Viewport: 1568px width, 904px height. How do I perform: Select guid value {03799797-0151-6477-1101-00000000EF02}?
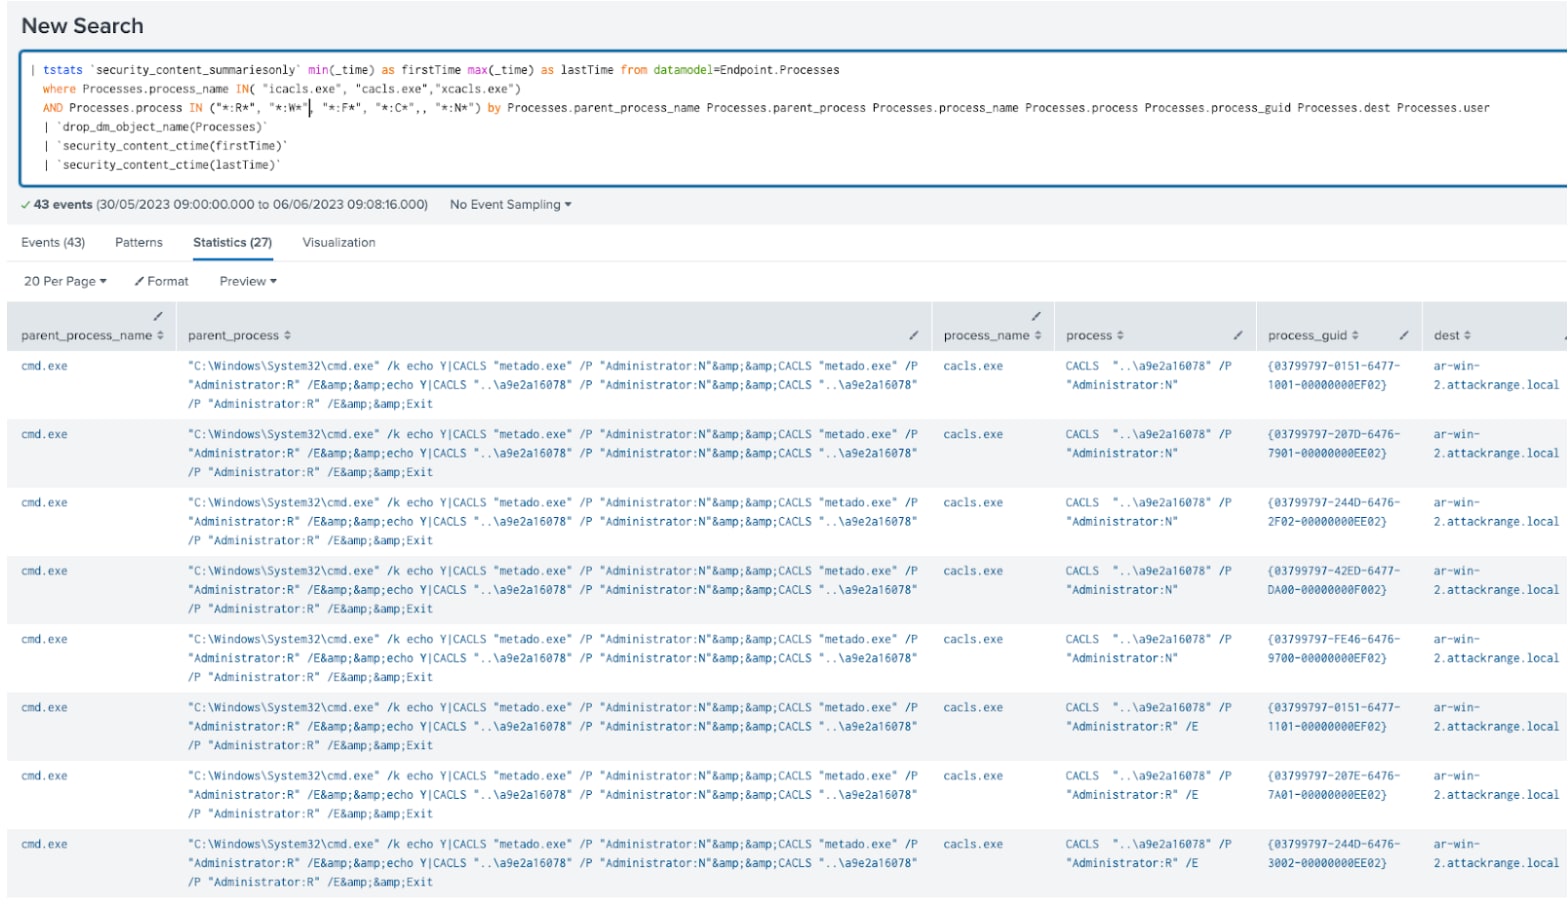tap(1334, 717)
